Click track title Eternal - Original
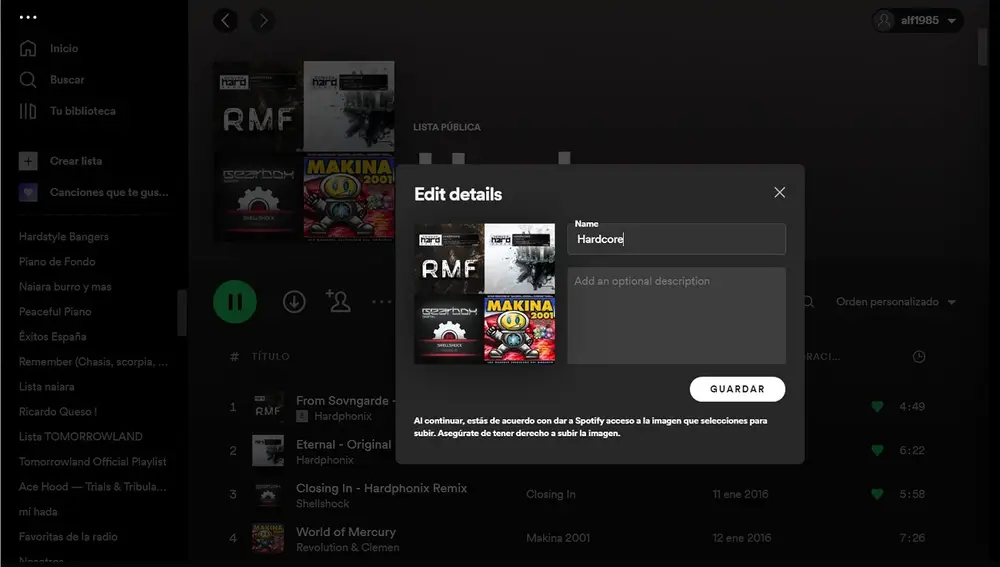The height and width of the screenshot is (567, 1000). pos(344,445)
